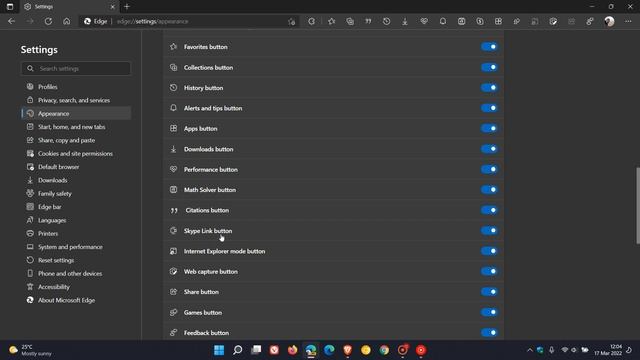Screen dimensions: 640x360
Task: Switch off the Apps button toggle
Action: [489, 128]
